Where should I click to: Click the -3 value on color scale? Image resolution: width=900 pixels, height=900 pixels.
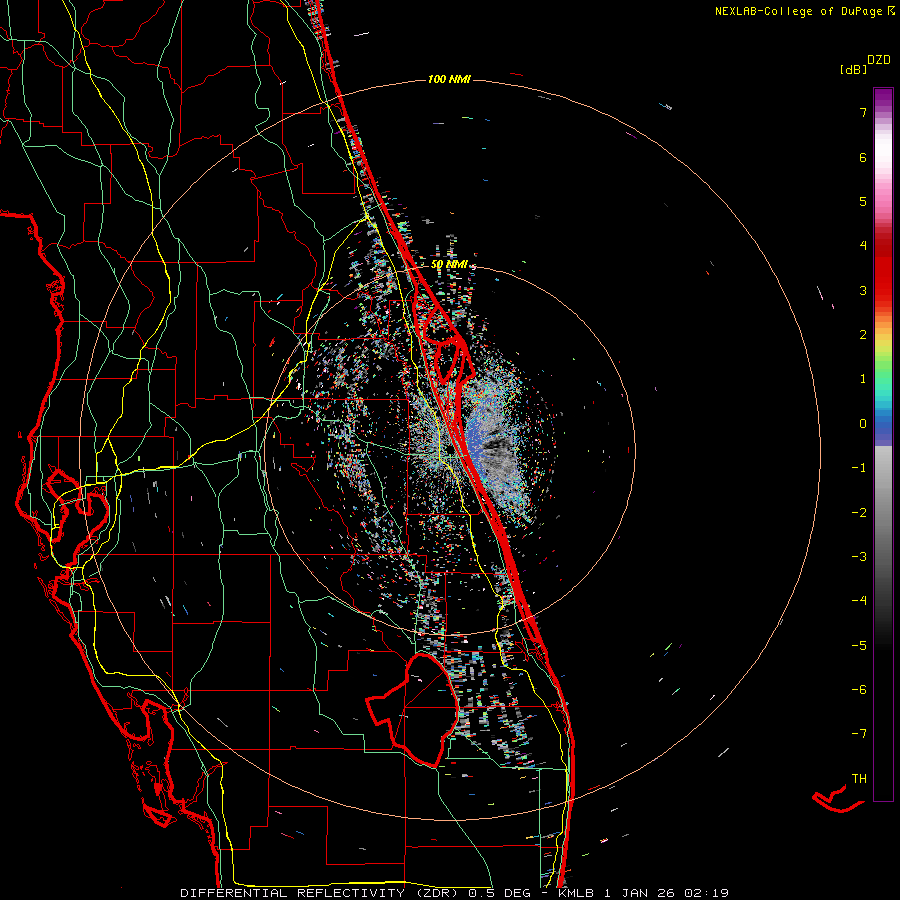(859, 557)
